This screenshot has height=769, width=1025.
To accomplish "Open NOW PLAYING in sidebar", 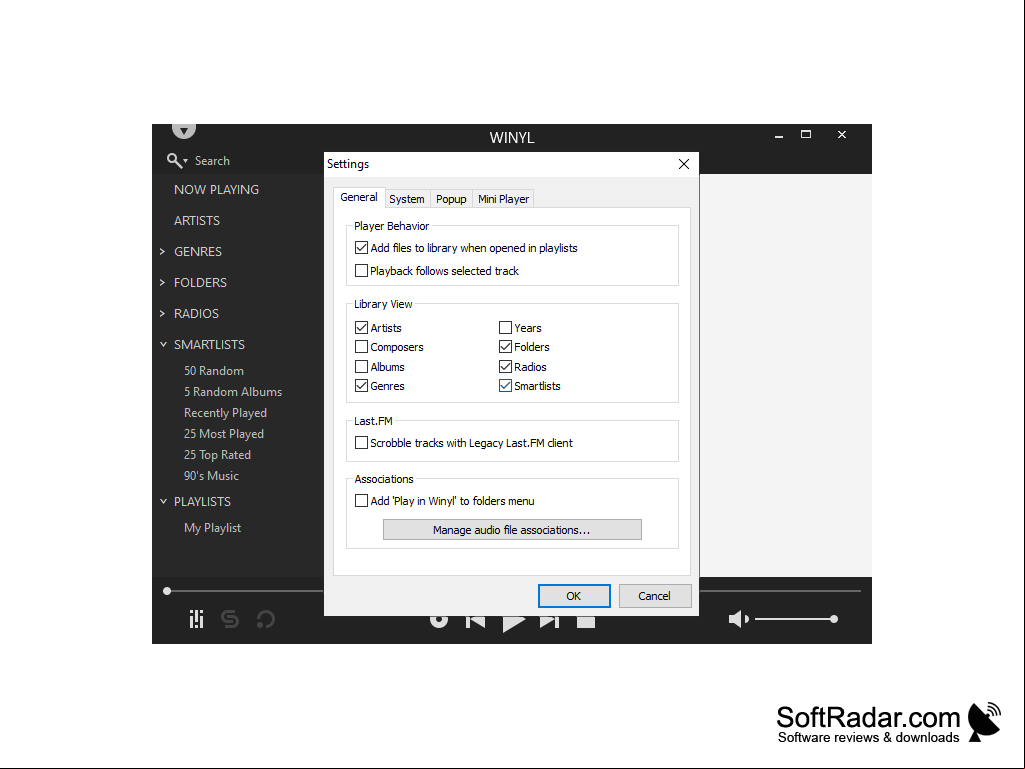I will pyautogui.click(x=216, y=190).
